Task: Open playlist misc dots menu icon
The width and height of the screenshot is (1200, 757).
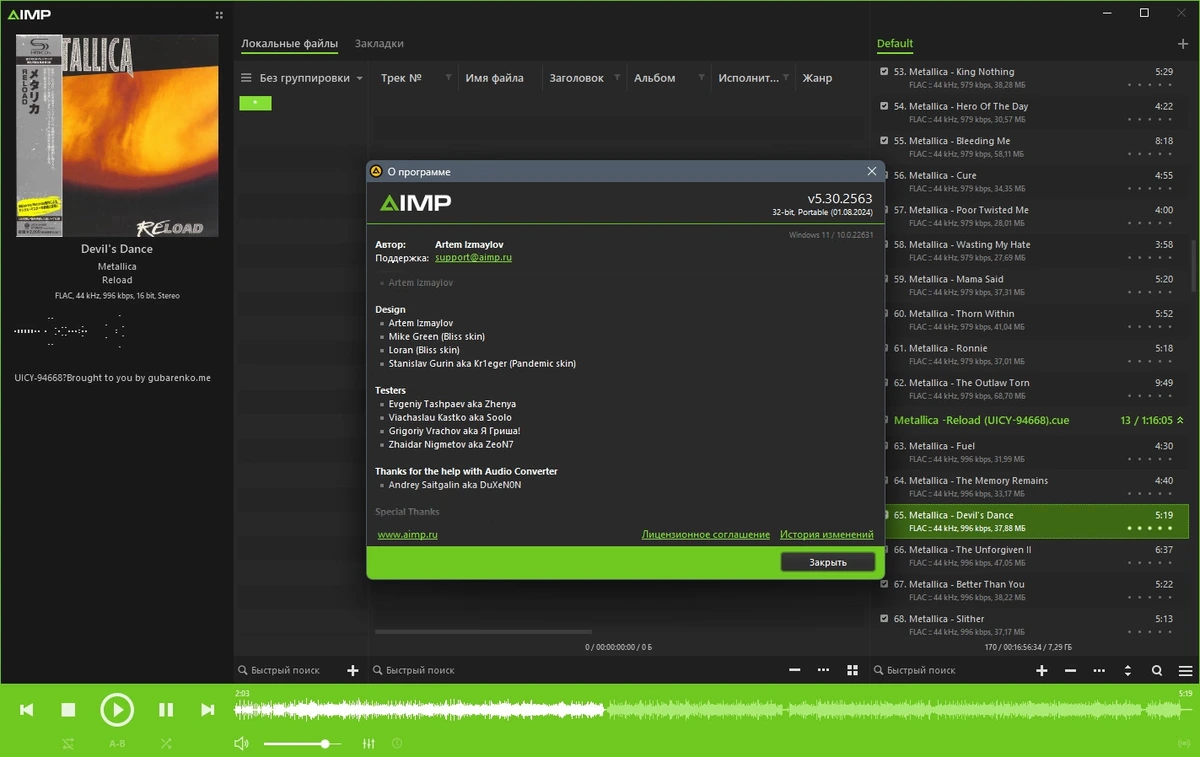Action: [x=1099, y=670]
